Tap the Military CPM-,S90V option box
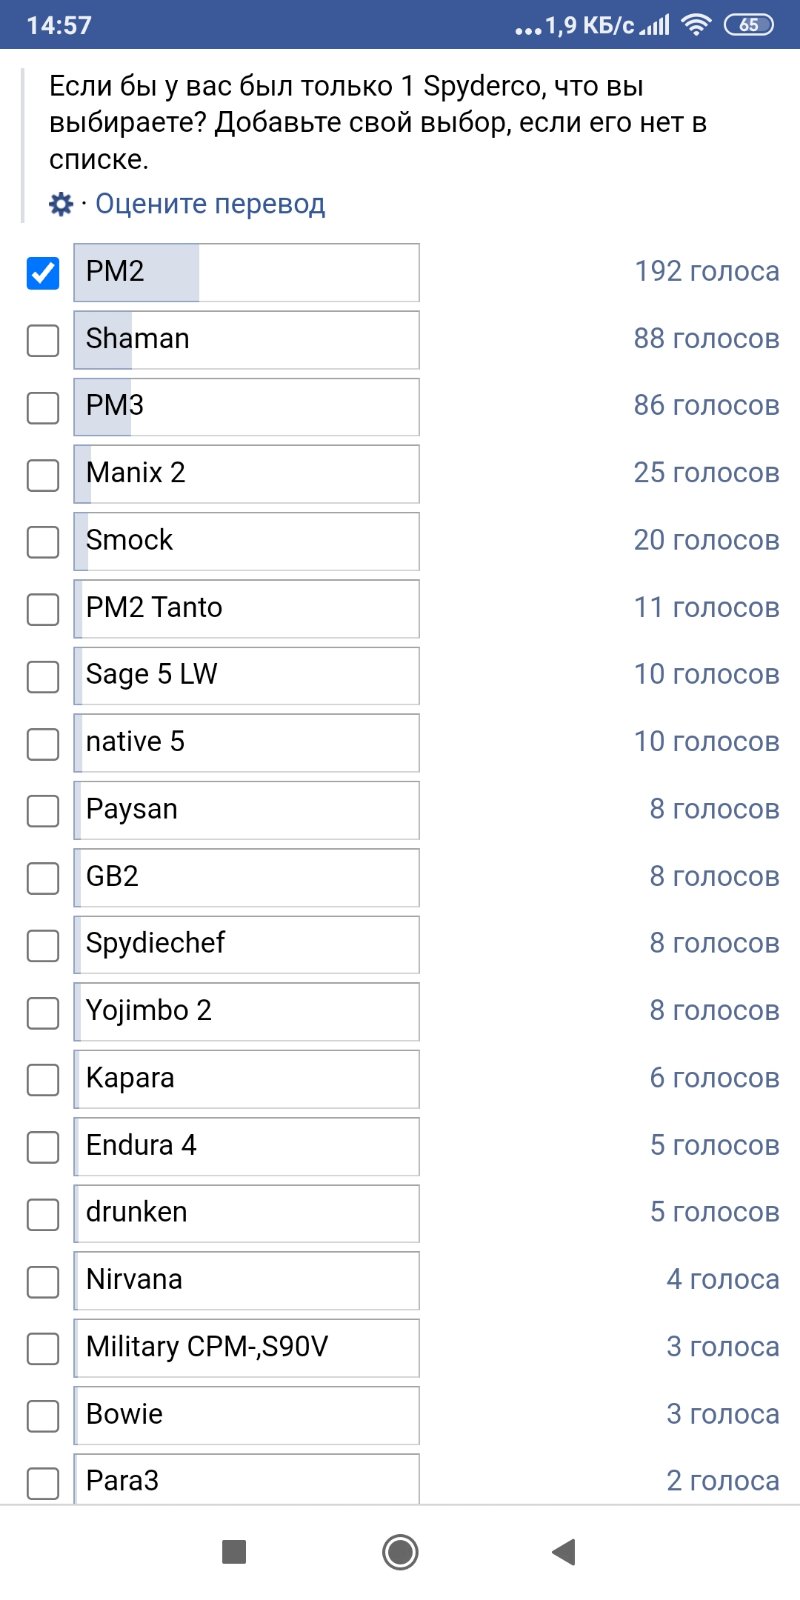 click(x=246, y=1347)
